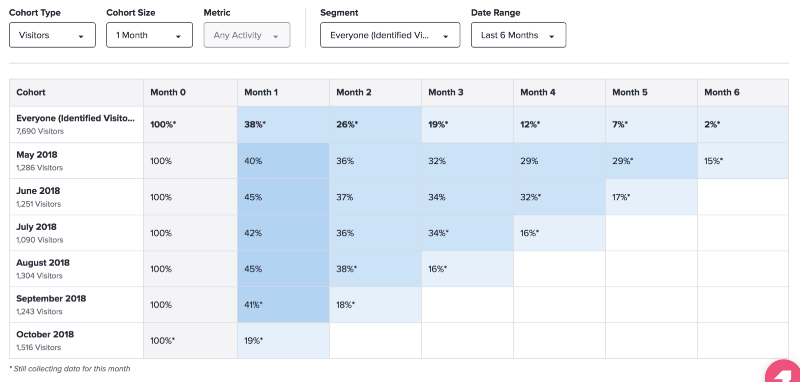Click the October 2018 19%* Month 1 cell
Image resolution: width=800 pixels, height=382 pixels.
[283, 341]
